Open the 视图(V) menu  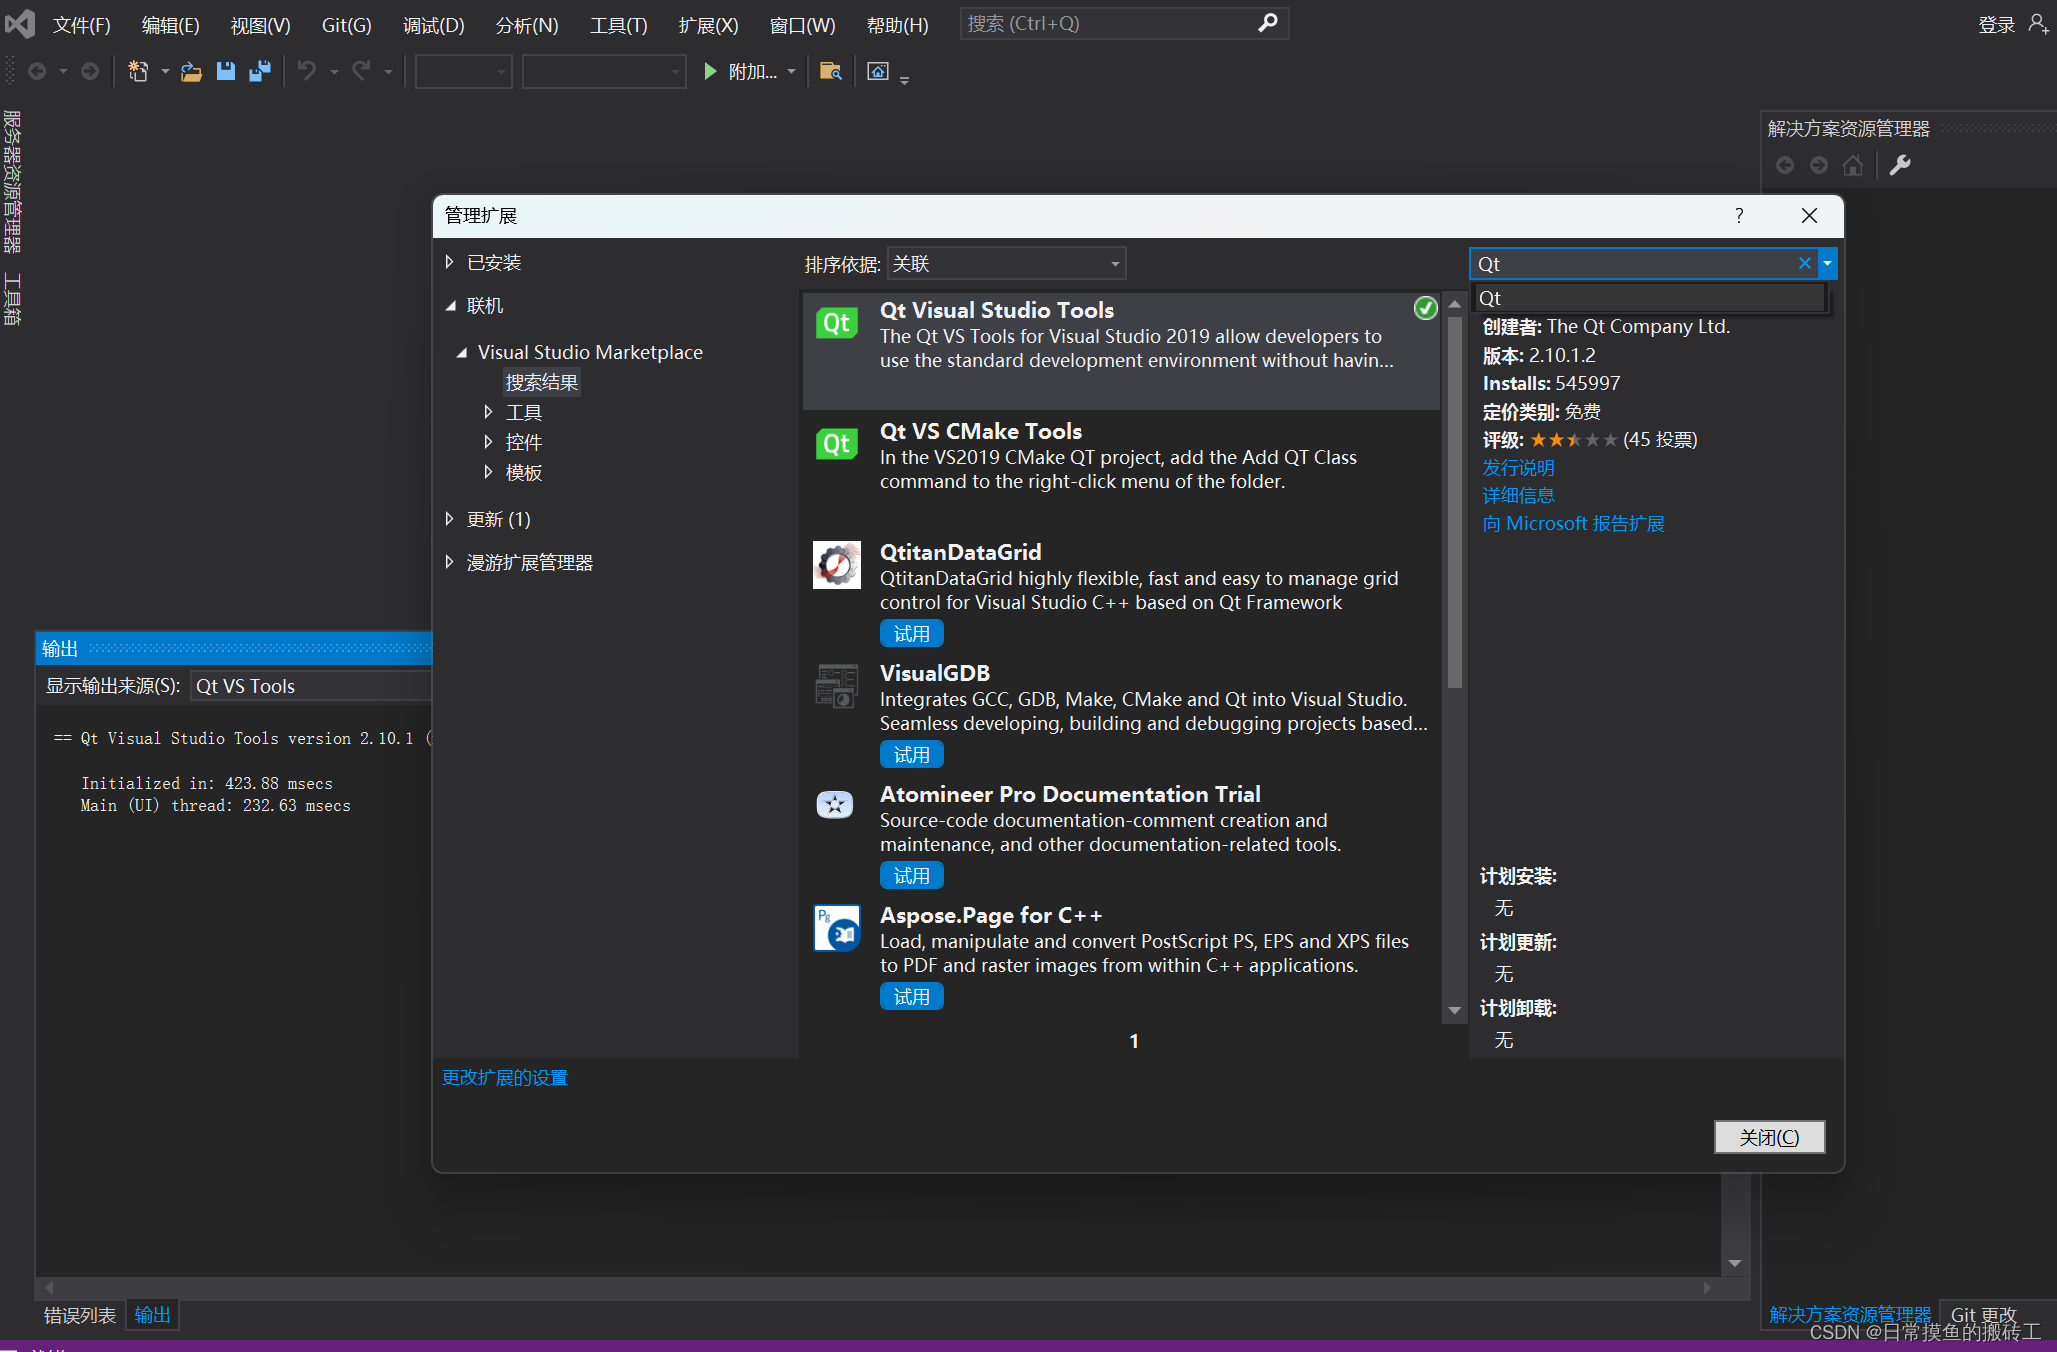260,25
